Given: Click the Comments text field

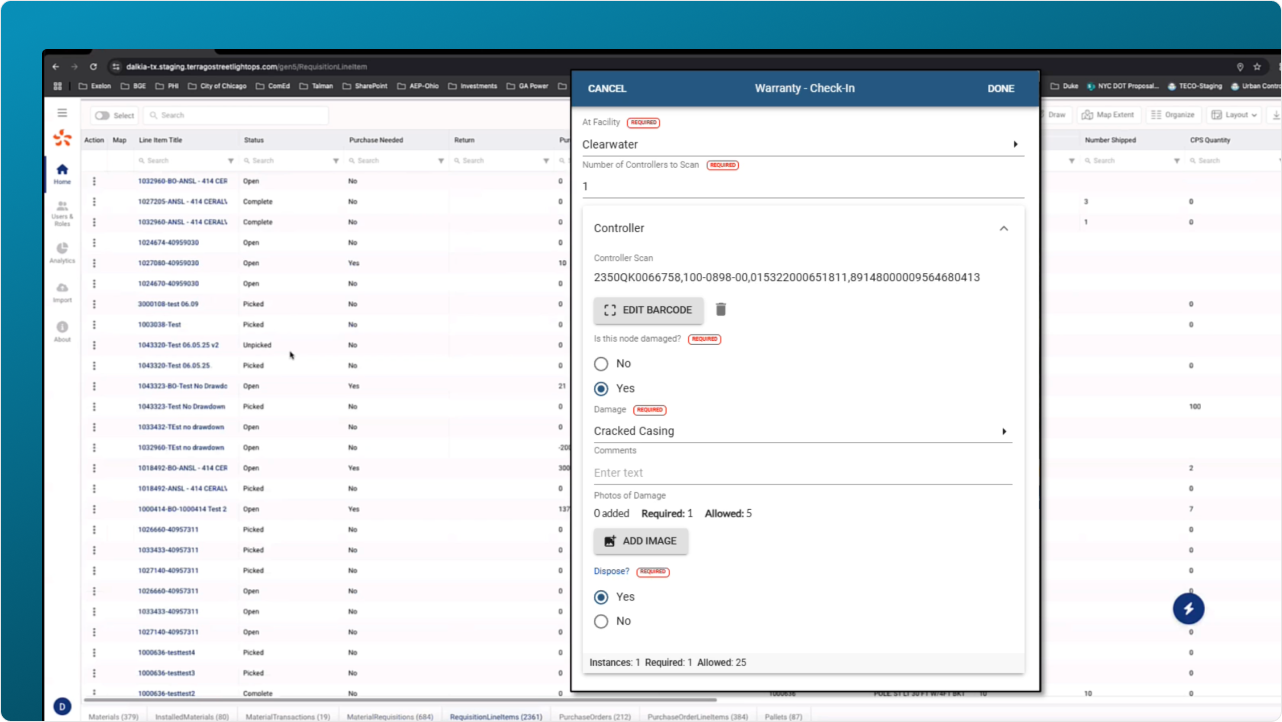Looking at the screenshot, I should (802, 473).
